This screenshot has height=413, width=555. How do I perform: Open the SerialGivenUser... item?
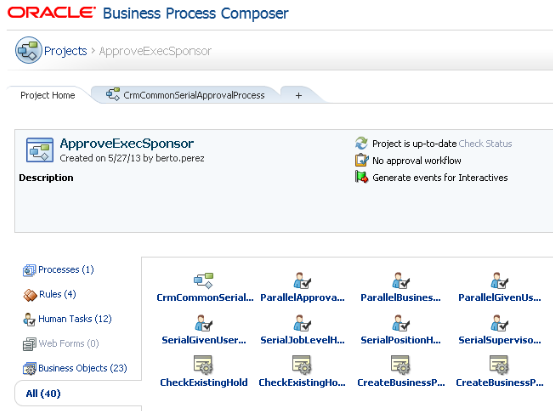point(204,340)
